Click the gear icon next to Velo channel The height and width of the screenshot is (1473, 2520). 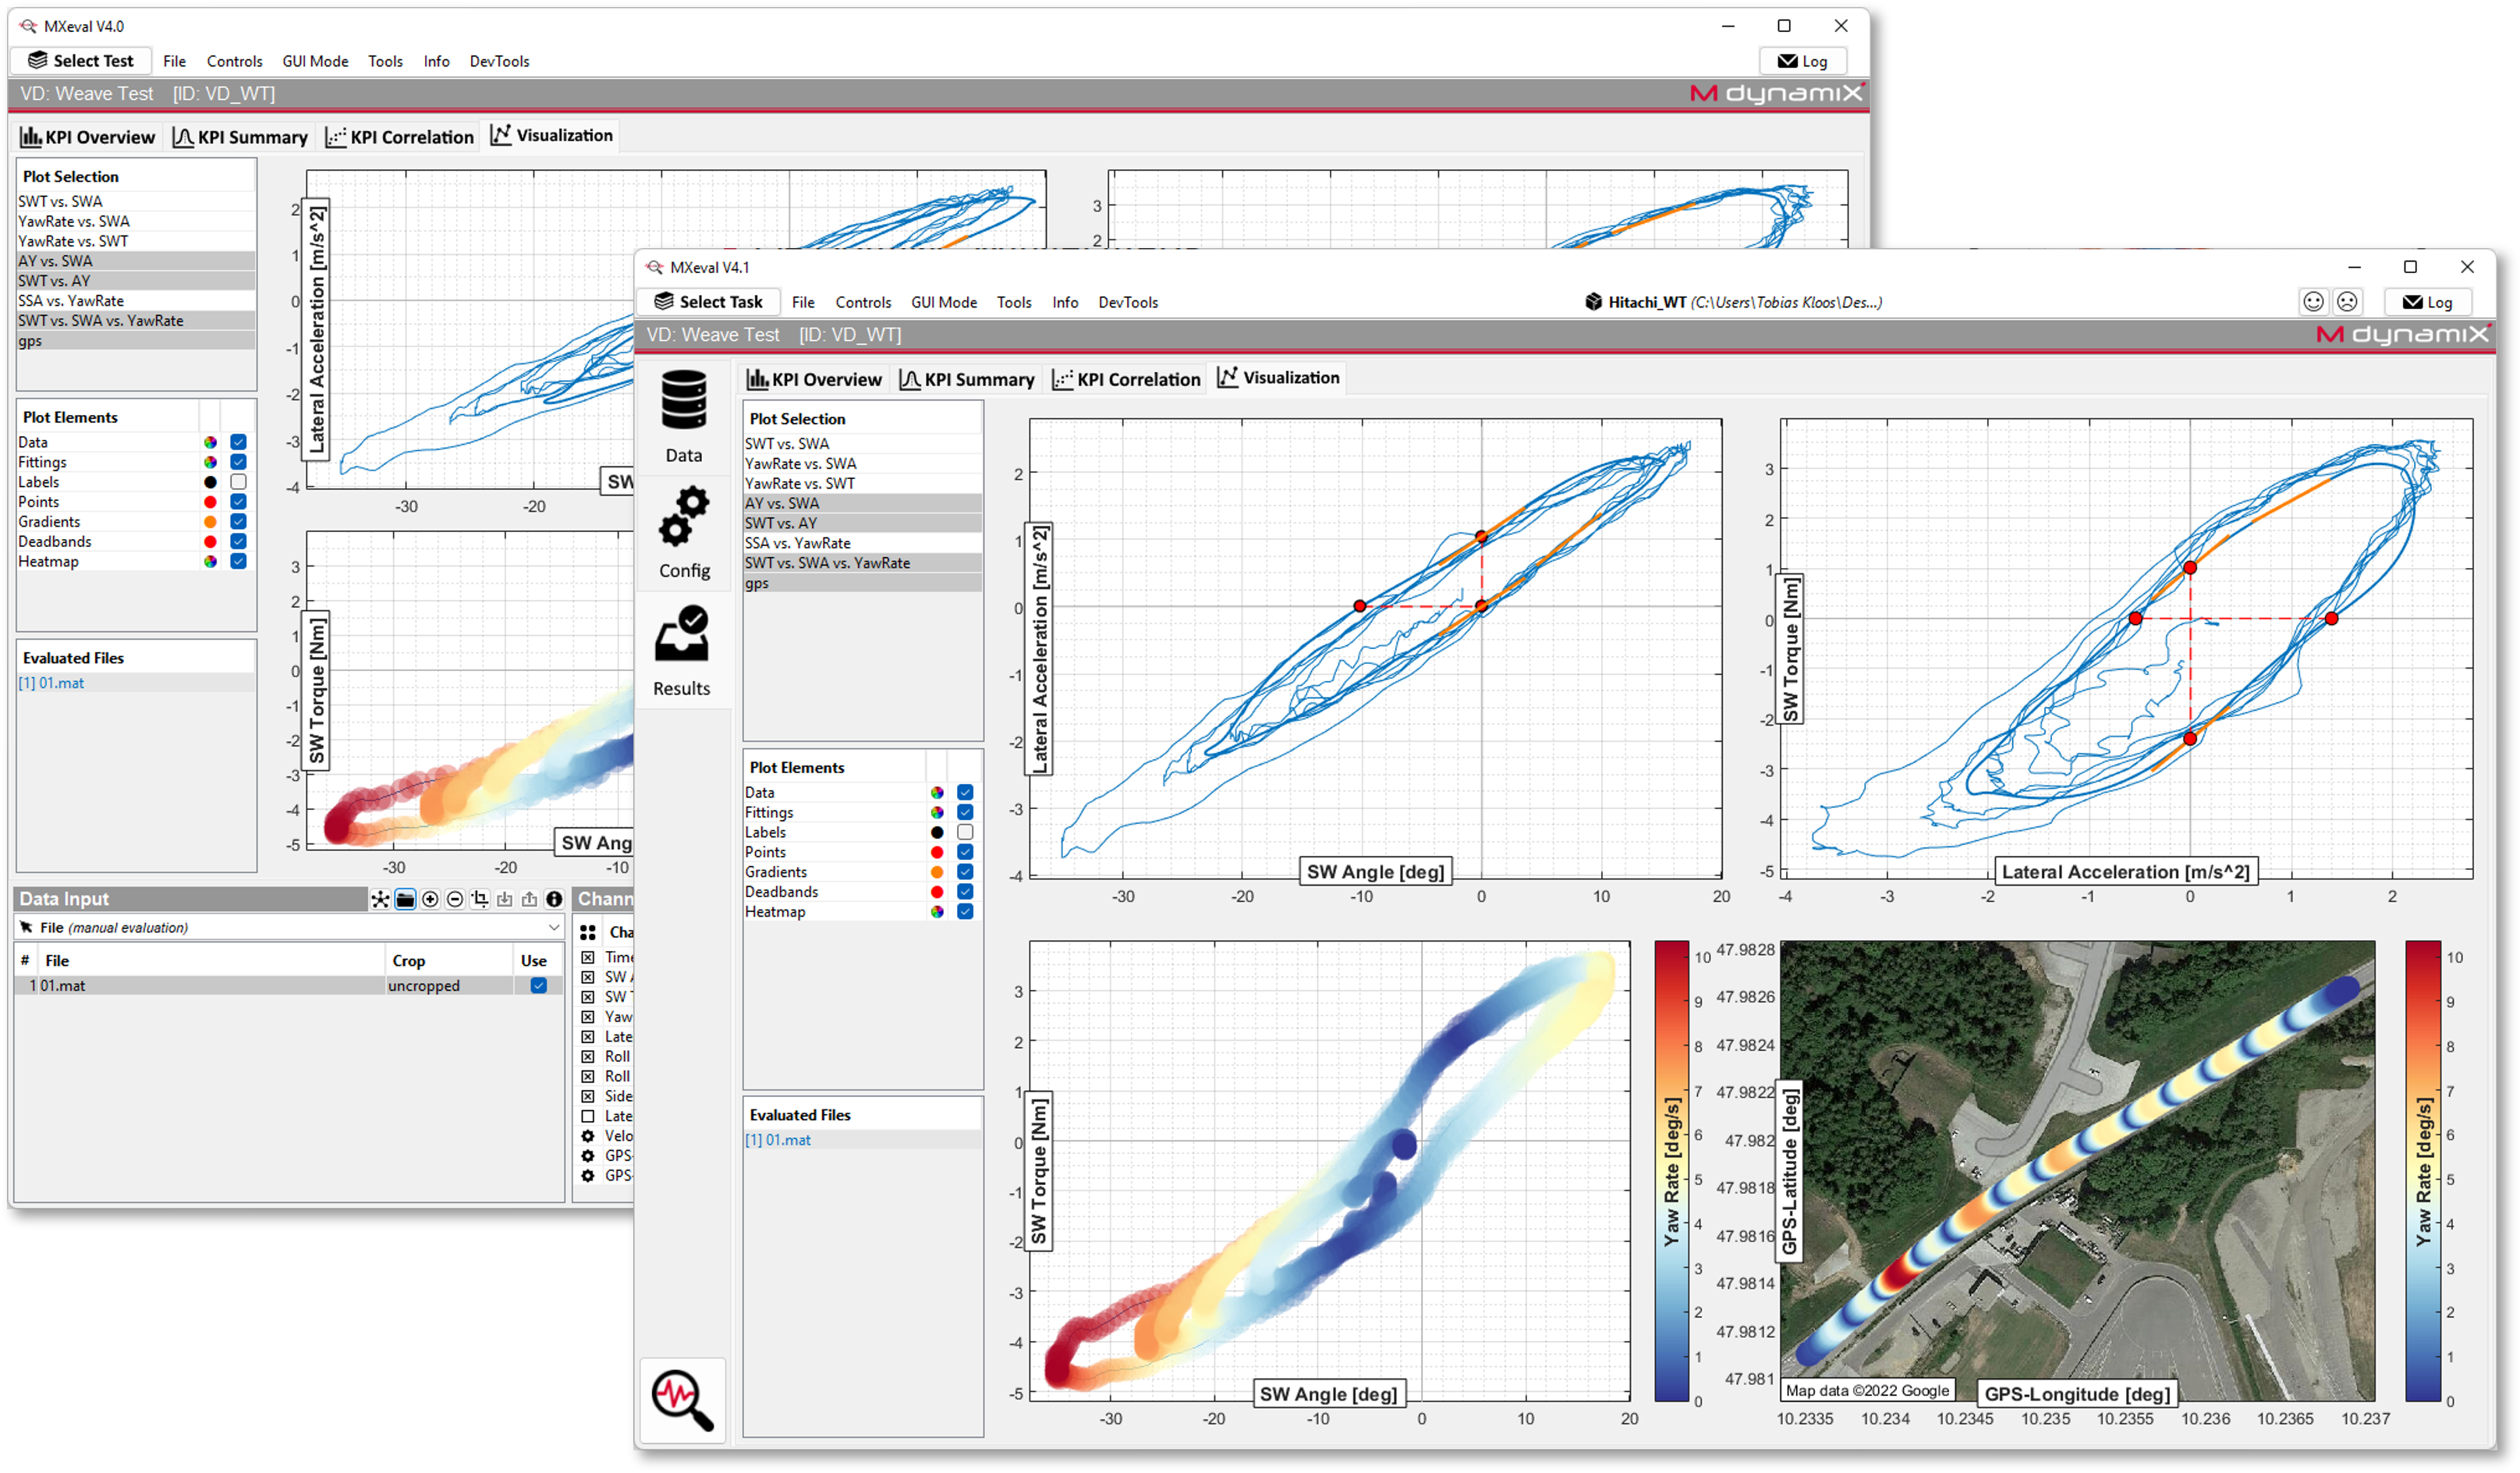point(588,1136)
